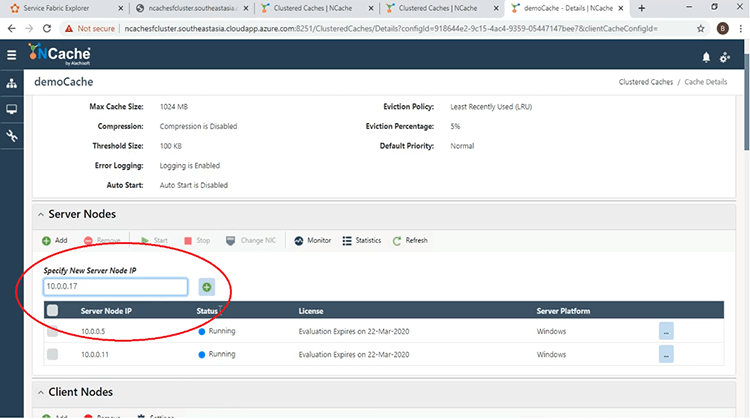Click the Status column header
Image resolution: width=750 pixels, height=419 pixels.
coord(207,311)
